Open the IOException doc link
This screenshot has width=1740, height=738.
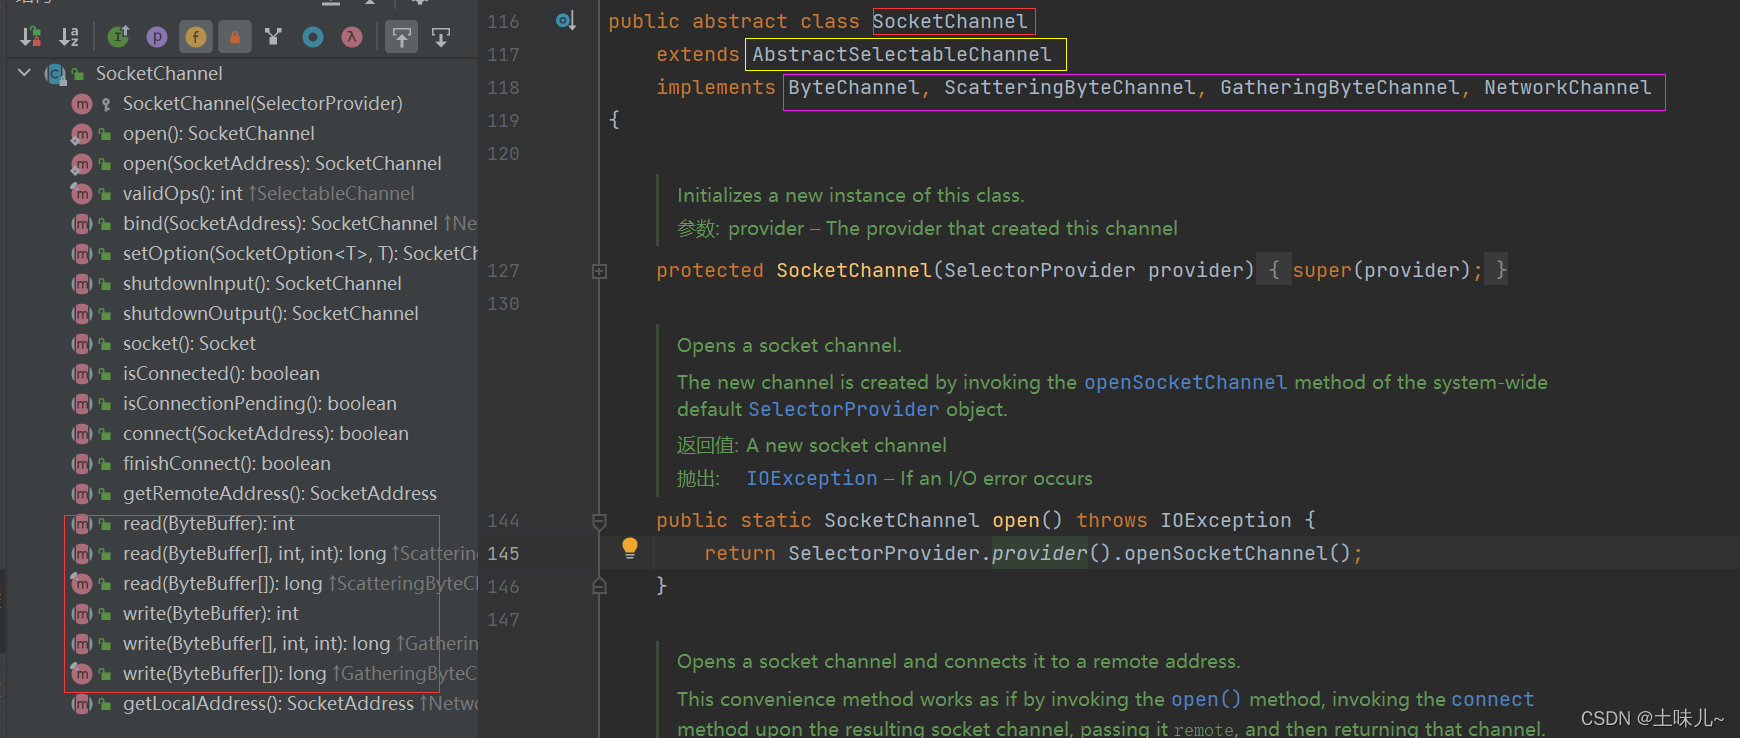[x=811, y=478]
